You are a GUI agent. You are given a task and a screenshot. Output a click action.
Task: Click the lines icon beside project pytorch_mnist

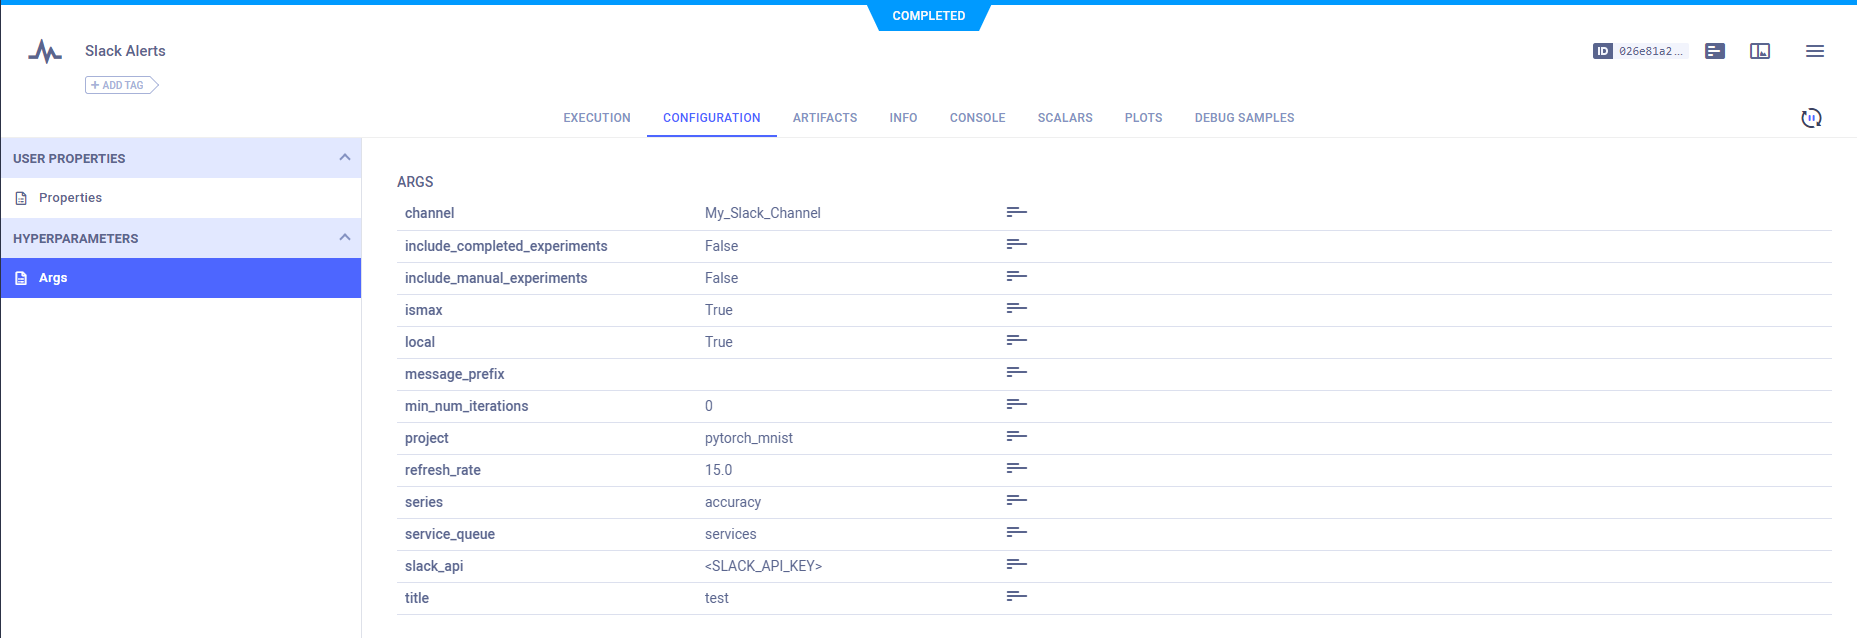[x=1016, y=436]
